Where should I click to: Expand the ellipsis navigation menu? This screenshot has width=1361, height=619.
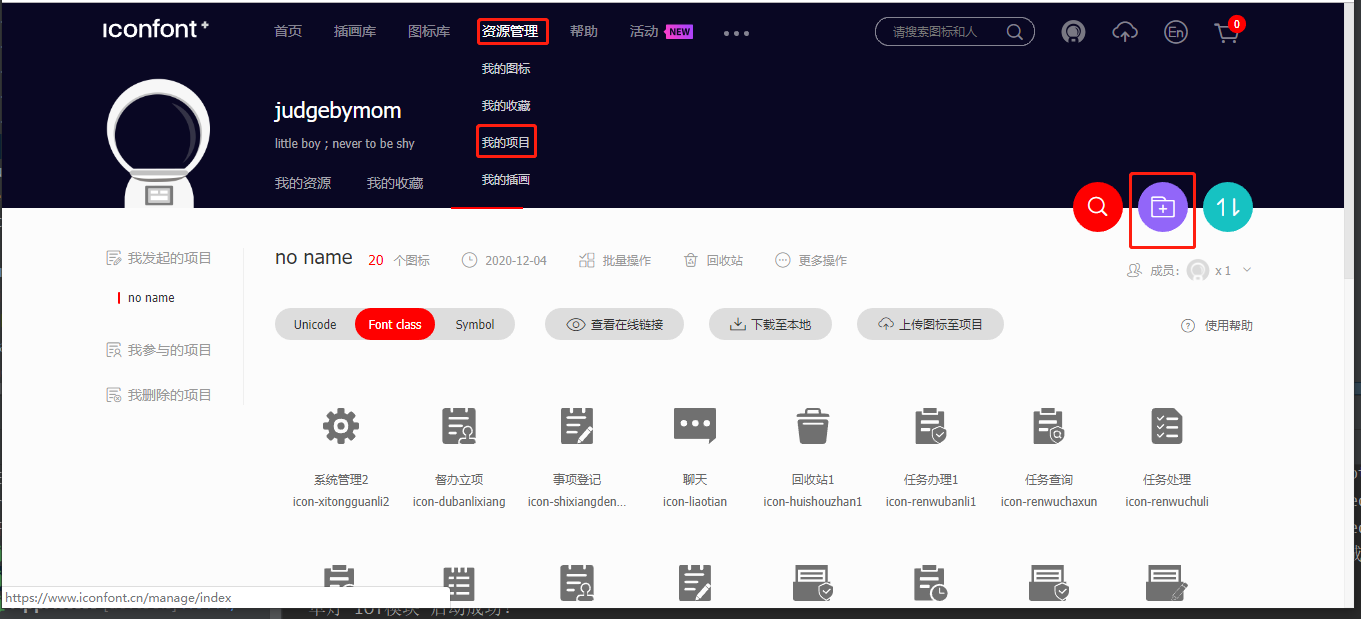[x=736, y=33]
